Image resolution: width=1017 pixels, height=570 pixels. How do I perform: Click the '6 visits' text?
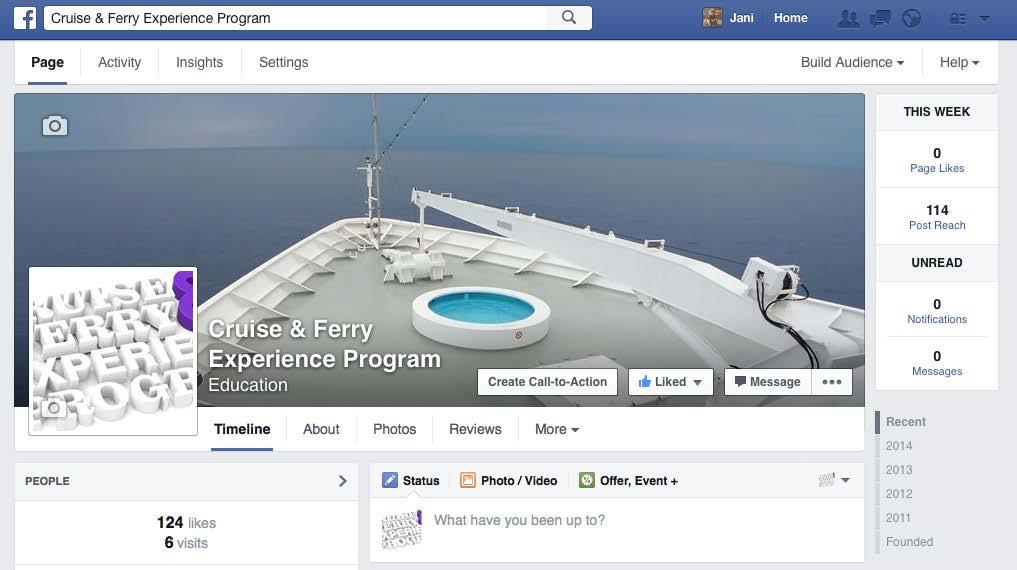[186, 543]
